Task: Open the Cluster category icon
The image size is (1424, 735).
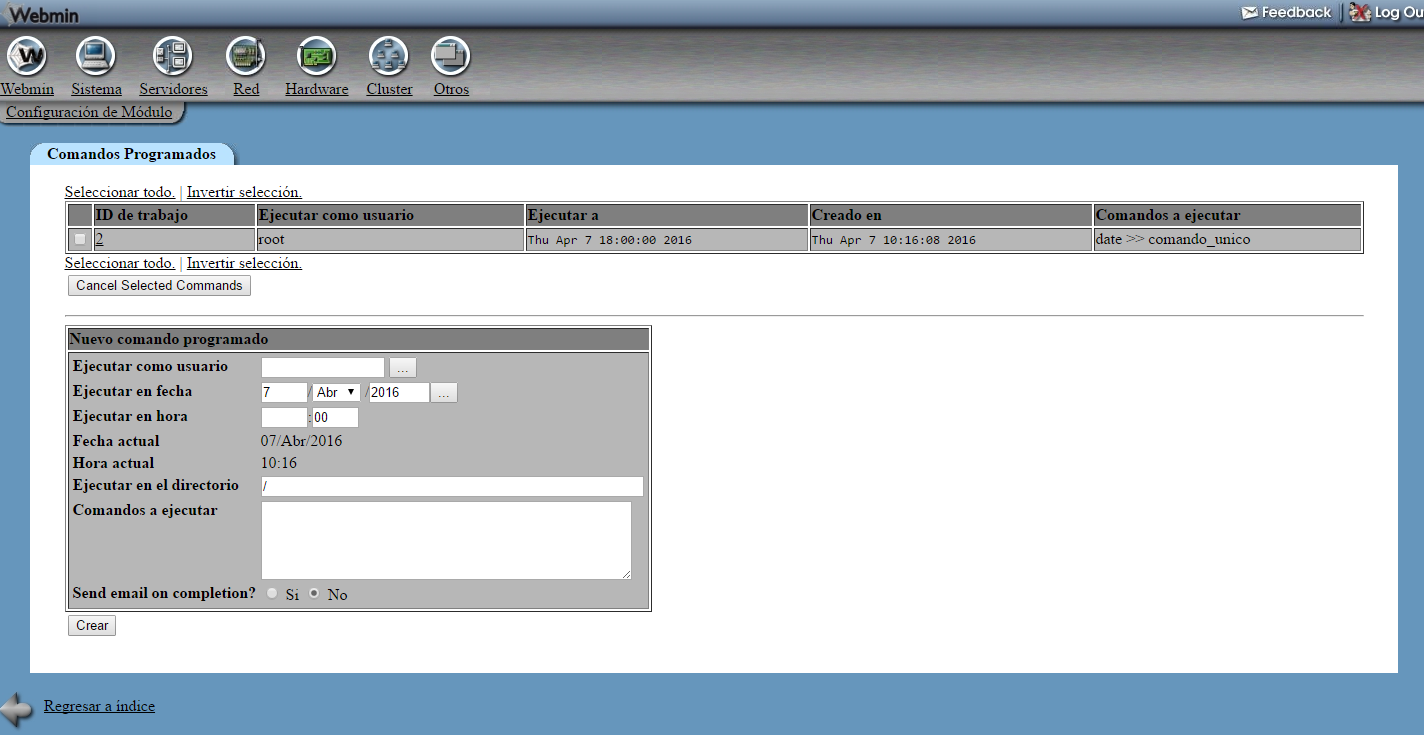Action: coord(388,56)
